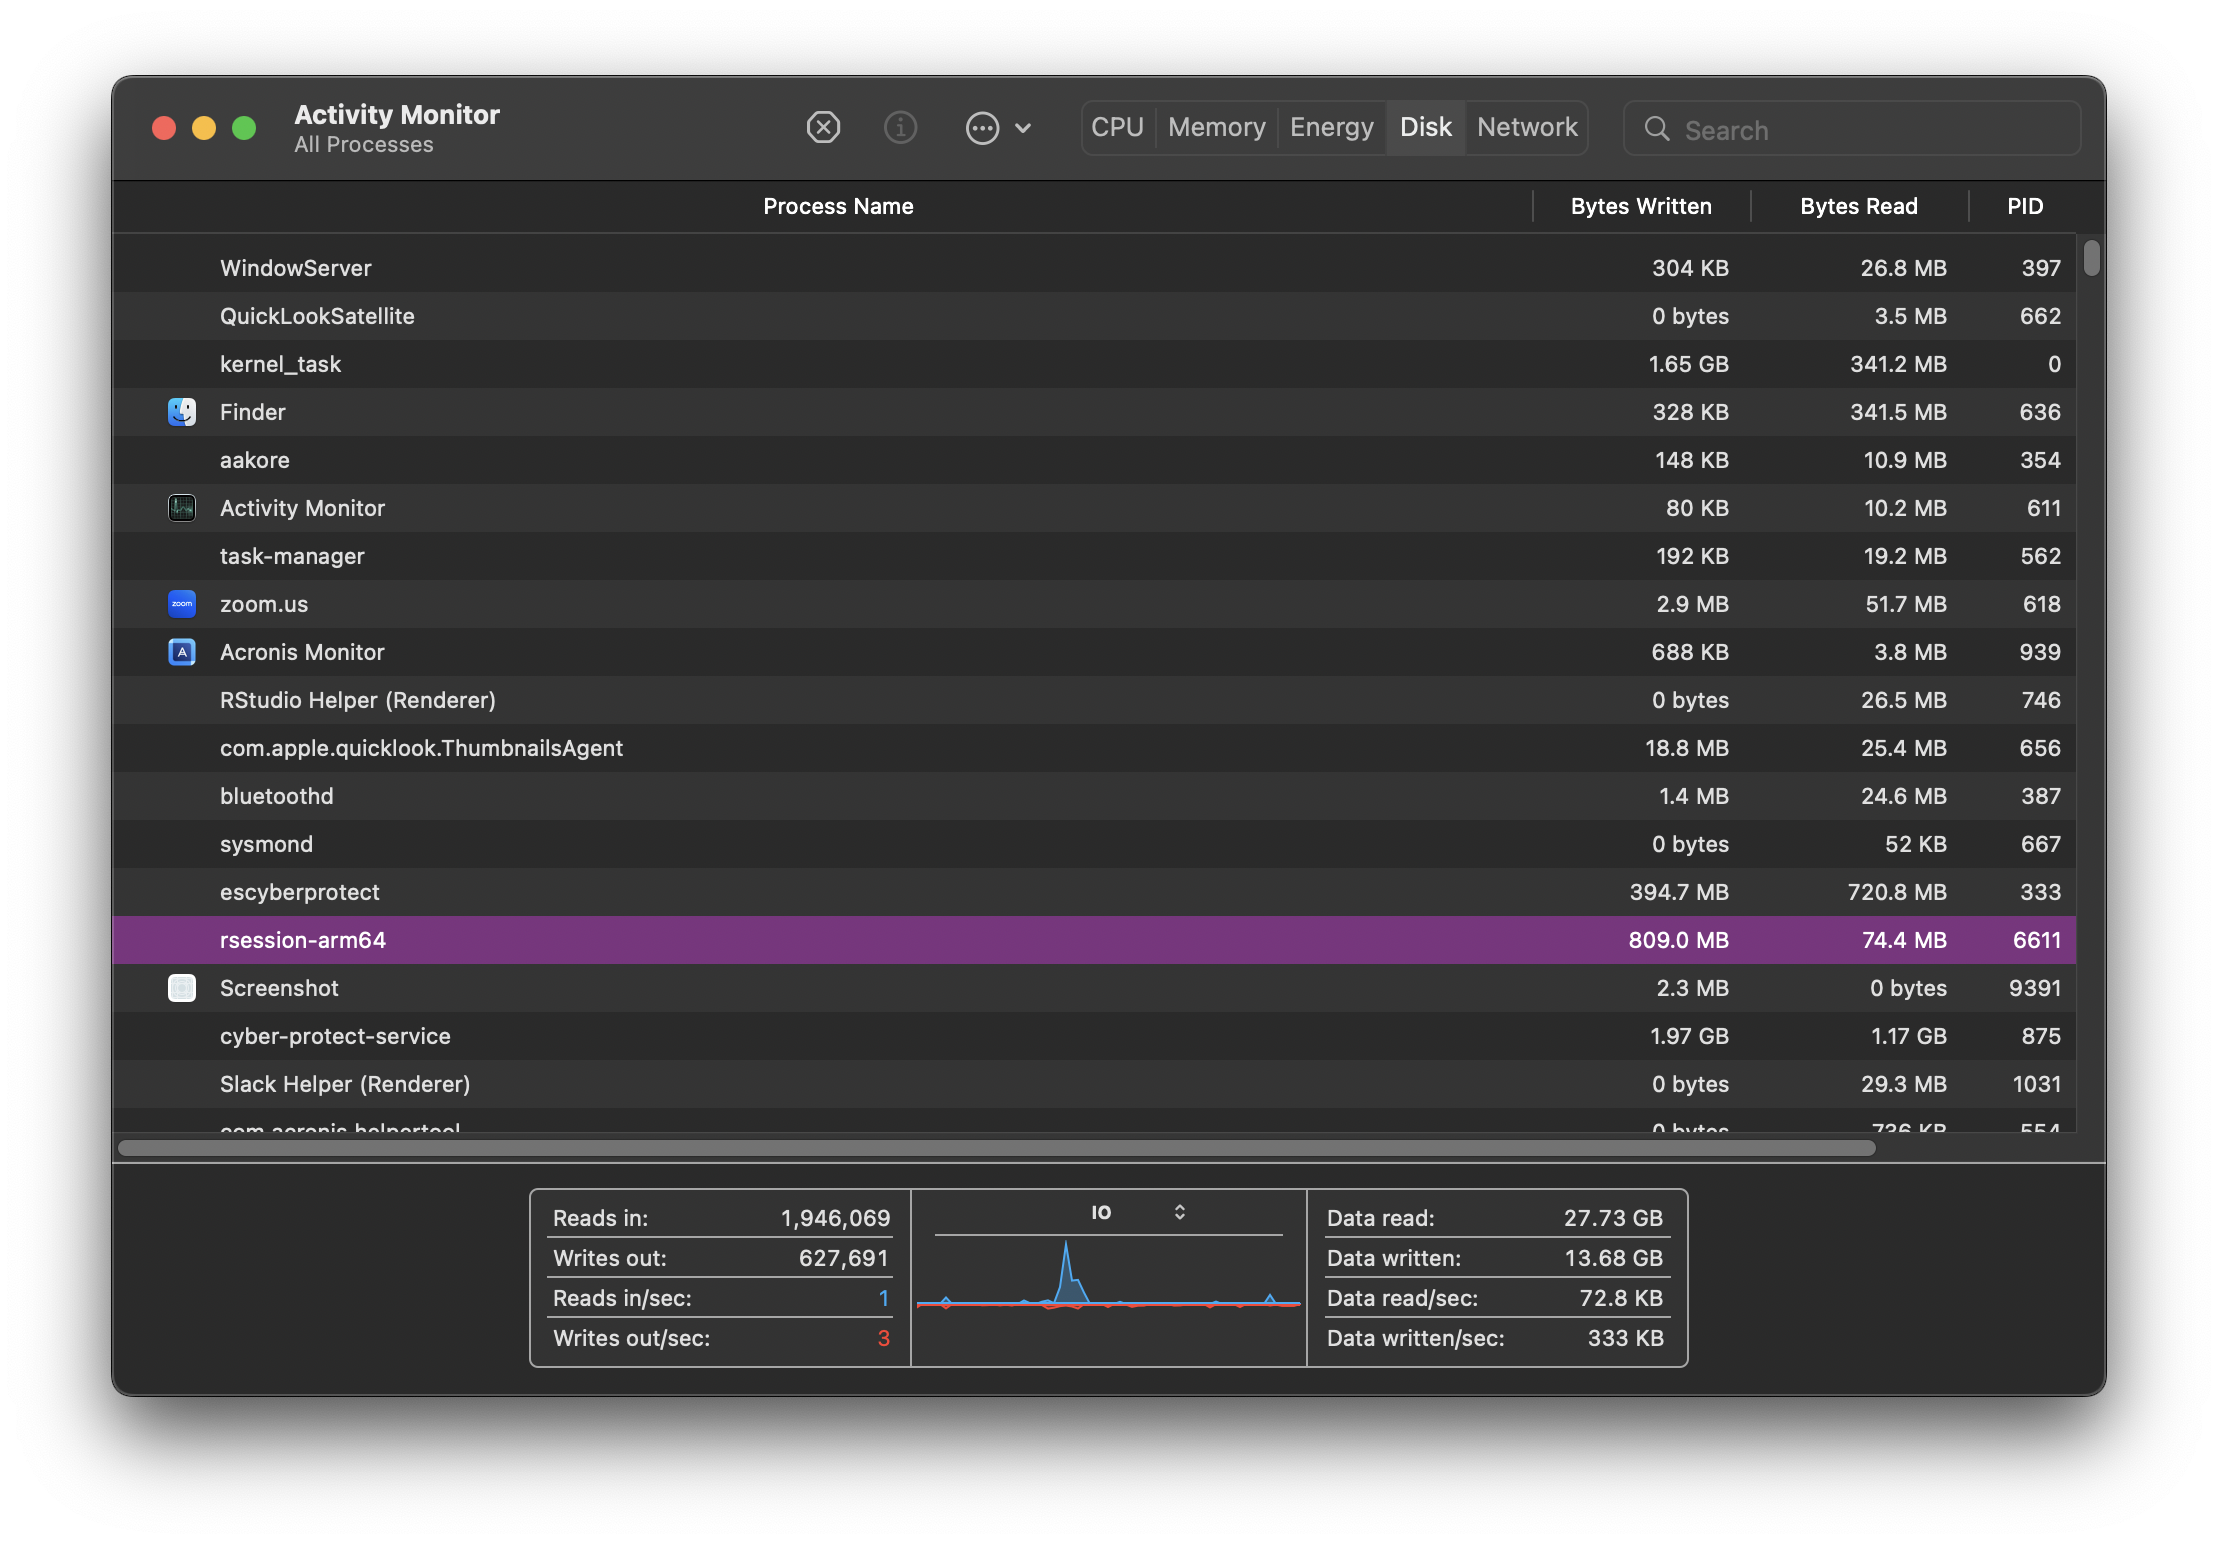Image resolution: width=2218 pixels, height=1544 pixels.
Task: Click the Activity Monitor row icon
Action: click(182, 508)
